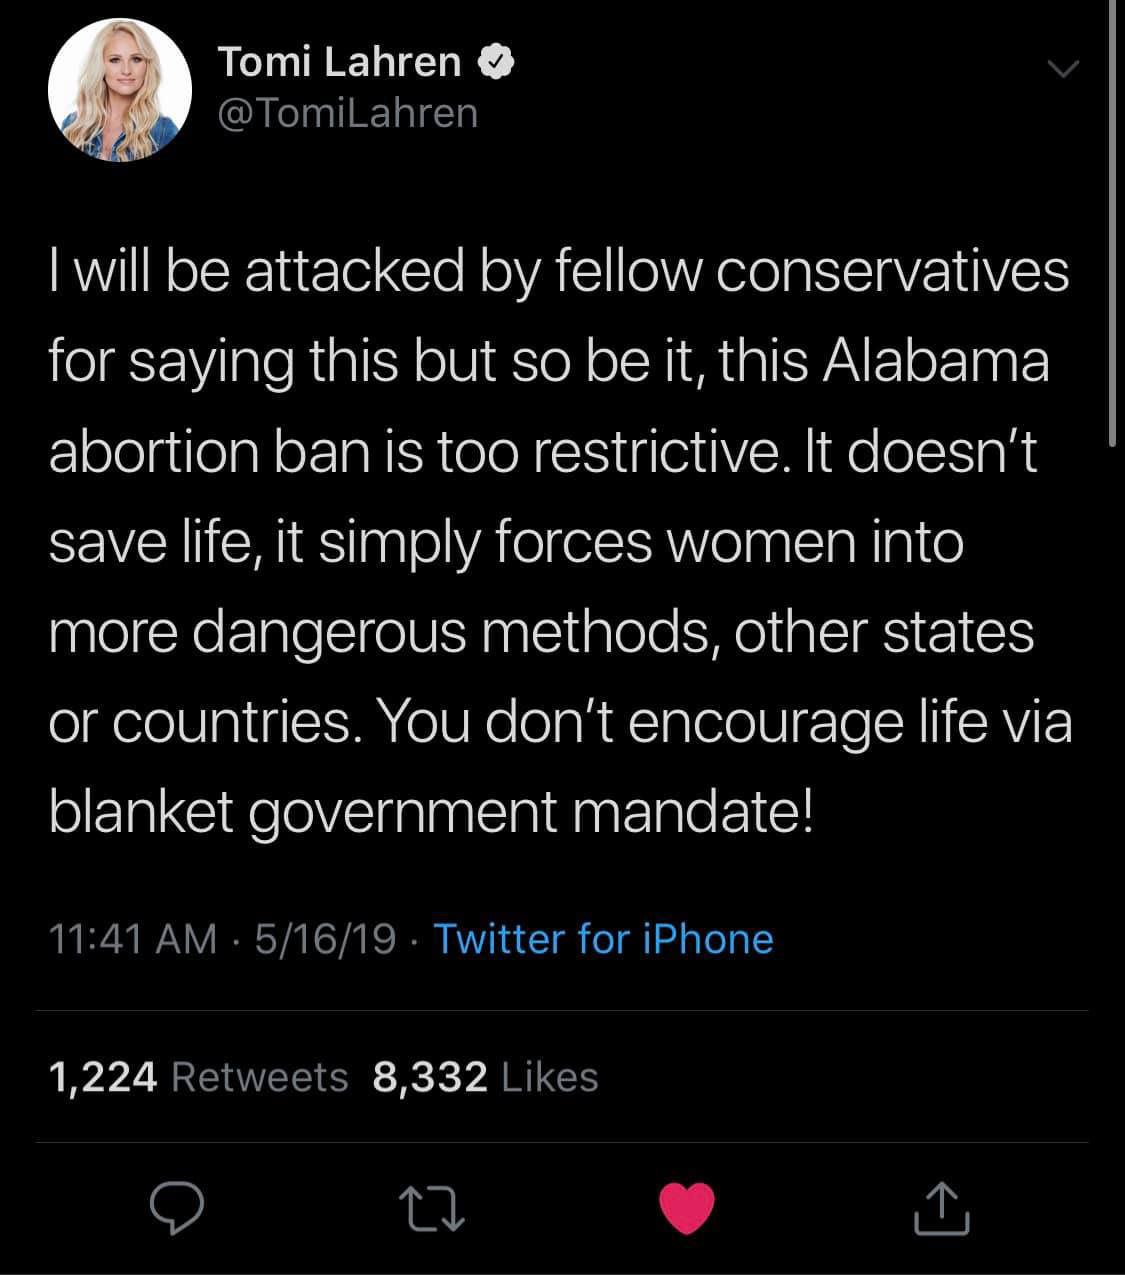The width and height of the screenshot is (1125, 1275).
Task: View the 8,332 Likes list
Action: point(485,1077)
